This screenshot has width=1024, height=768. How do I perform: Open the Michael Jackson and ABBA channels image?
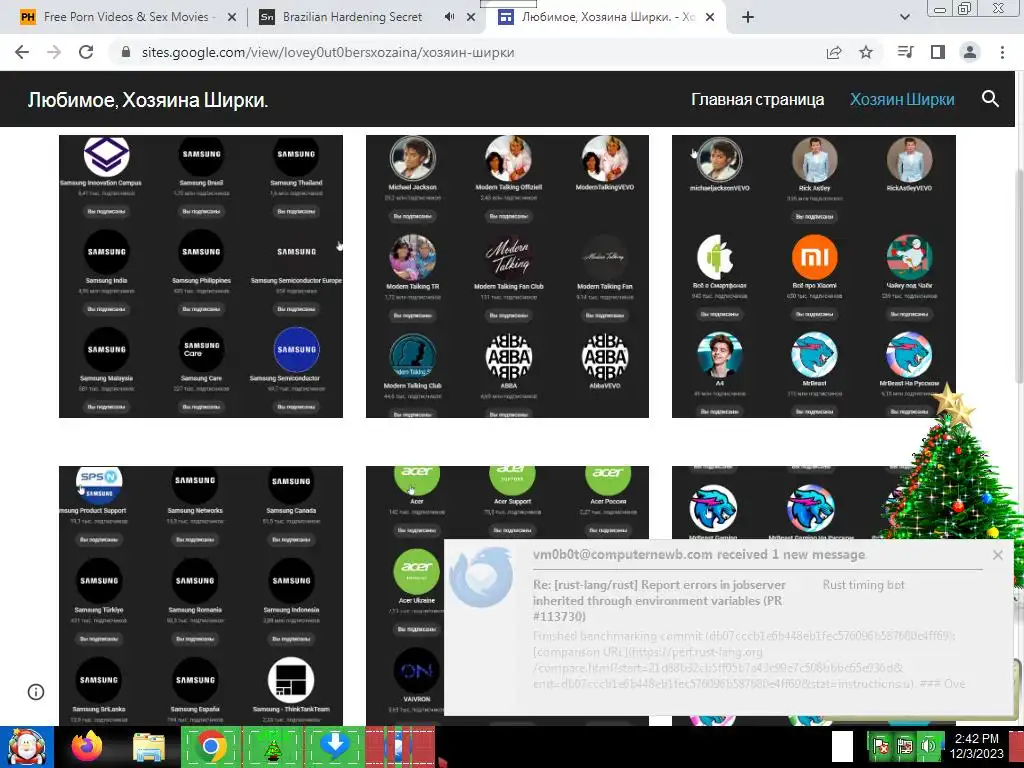coord(507,276)
